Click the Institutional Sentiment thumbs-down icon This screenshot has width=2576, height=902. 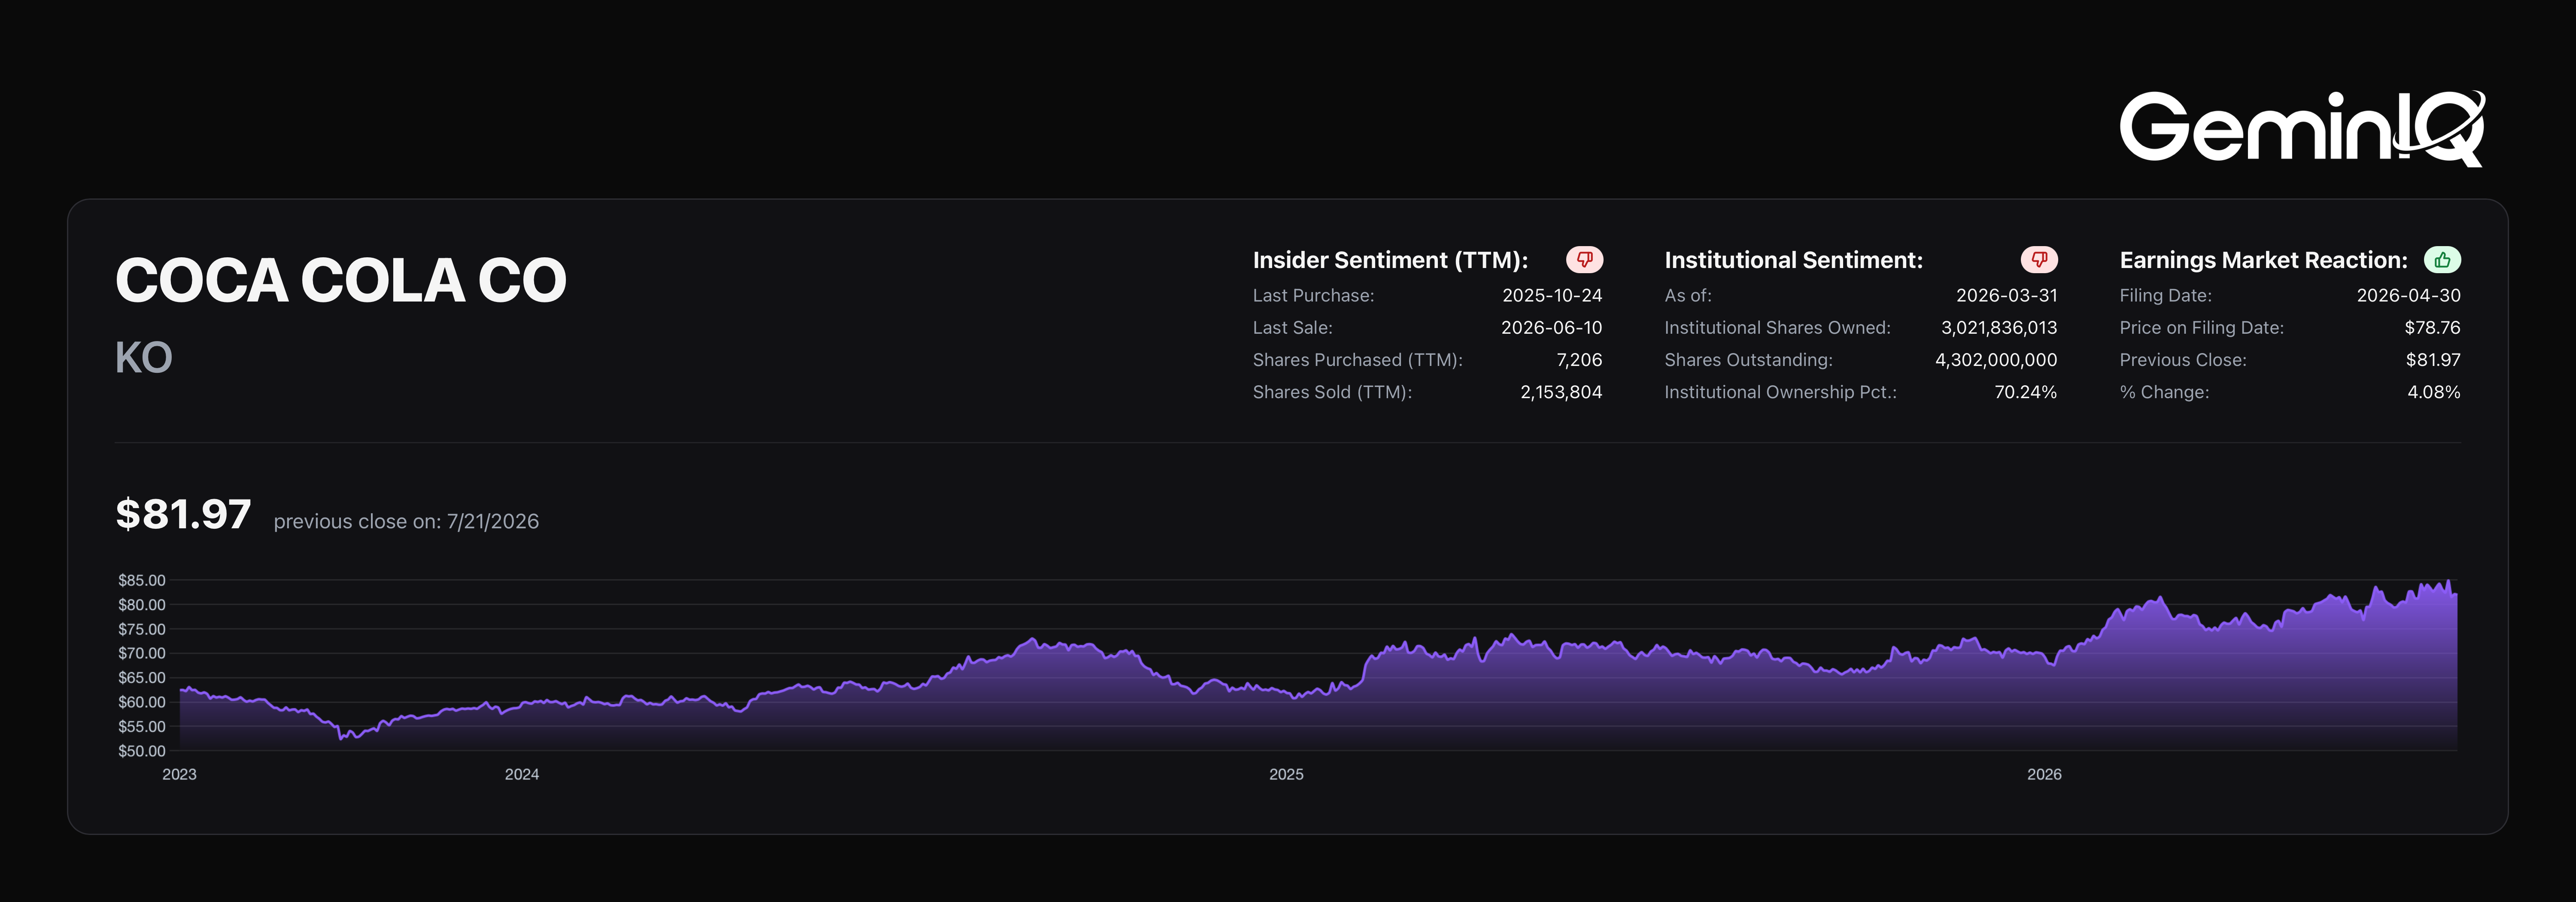2039,260
